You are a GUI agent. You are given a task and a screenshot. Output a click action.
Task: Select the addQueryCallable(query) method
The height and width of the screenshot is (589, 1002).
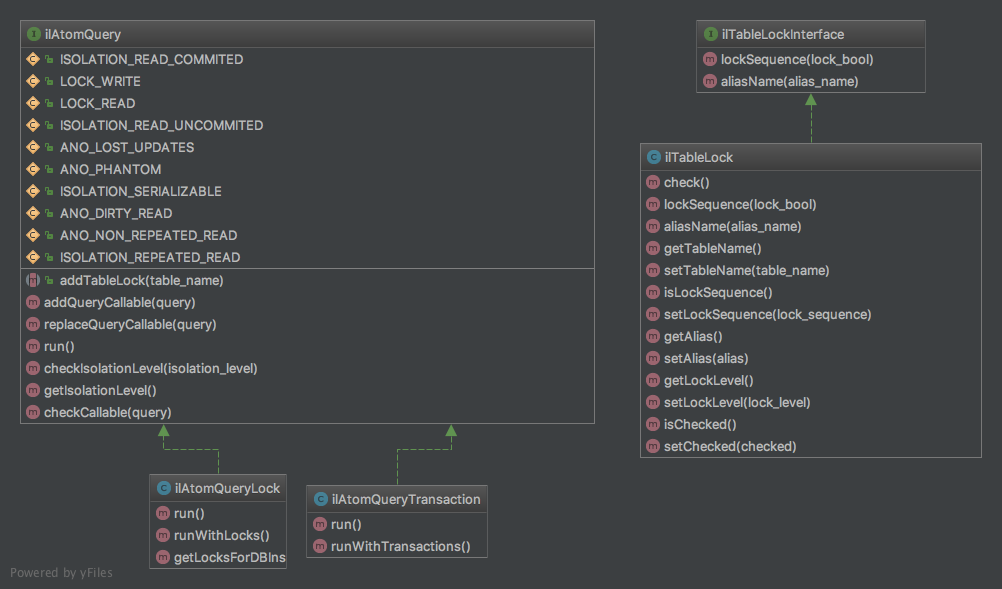click(x=119, y=302)
